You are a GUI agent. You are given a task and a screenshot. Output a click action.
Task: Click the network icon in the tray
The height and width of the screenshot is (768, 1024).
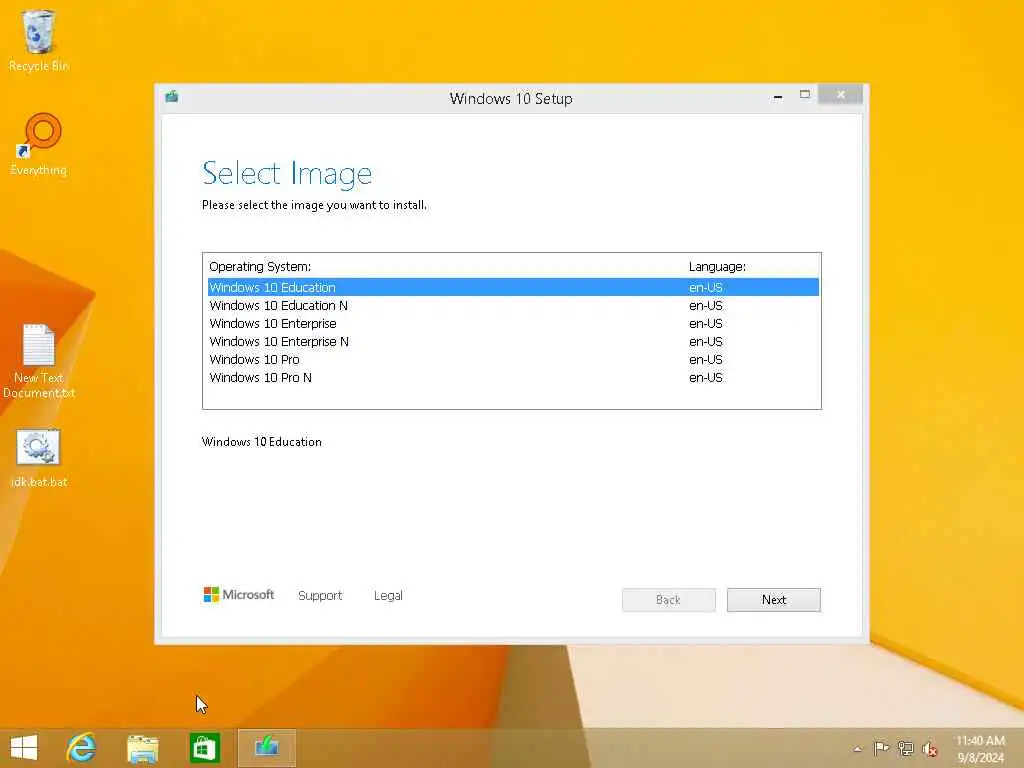click(x=906, y=748)
